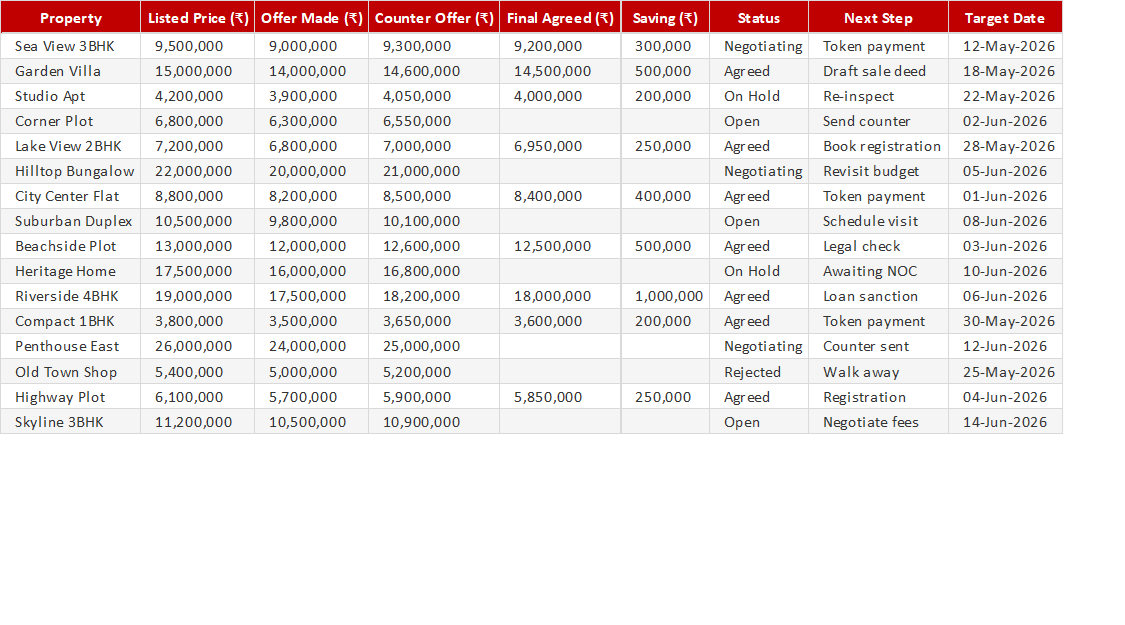Click the Penthouse East cell
Viewport: 1125px width, 625px height.
[70, 347]
